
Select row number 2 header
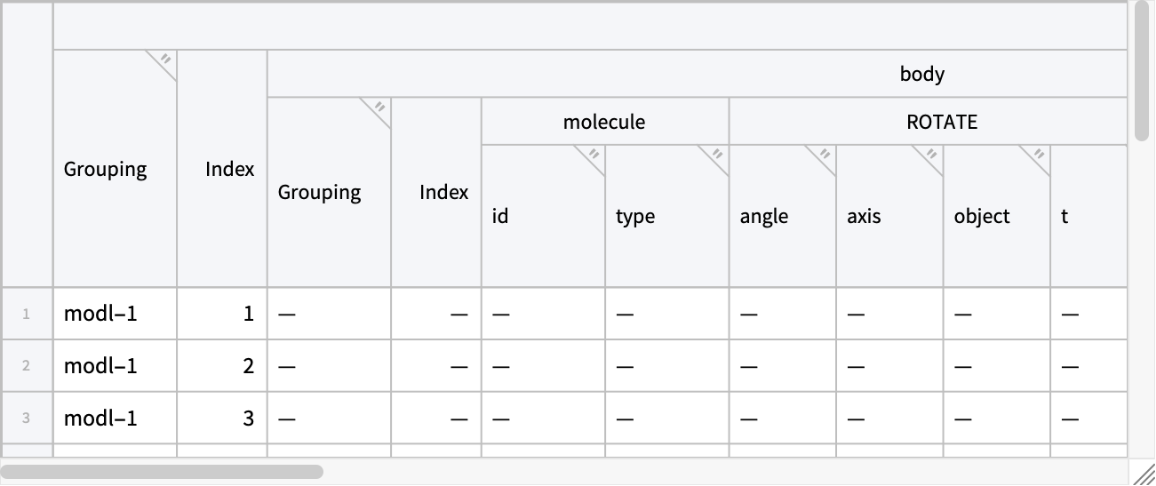tap(26, 367)
